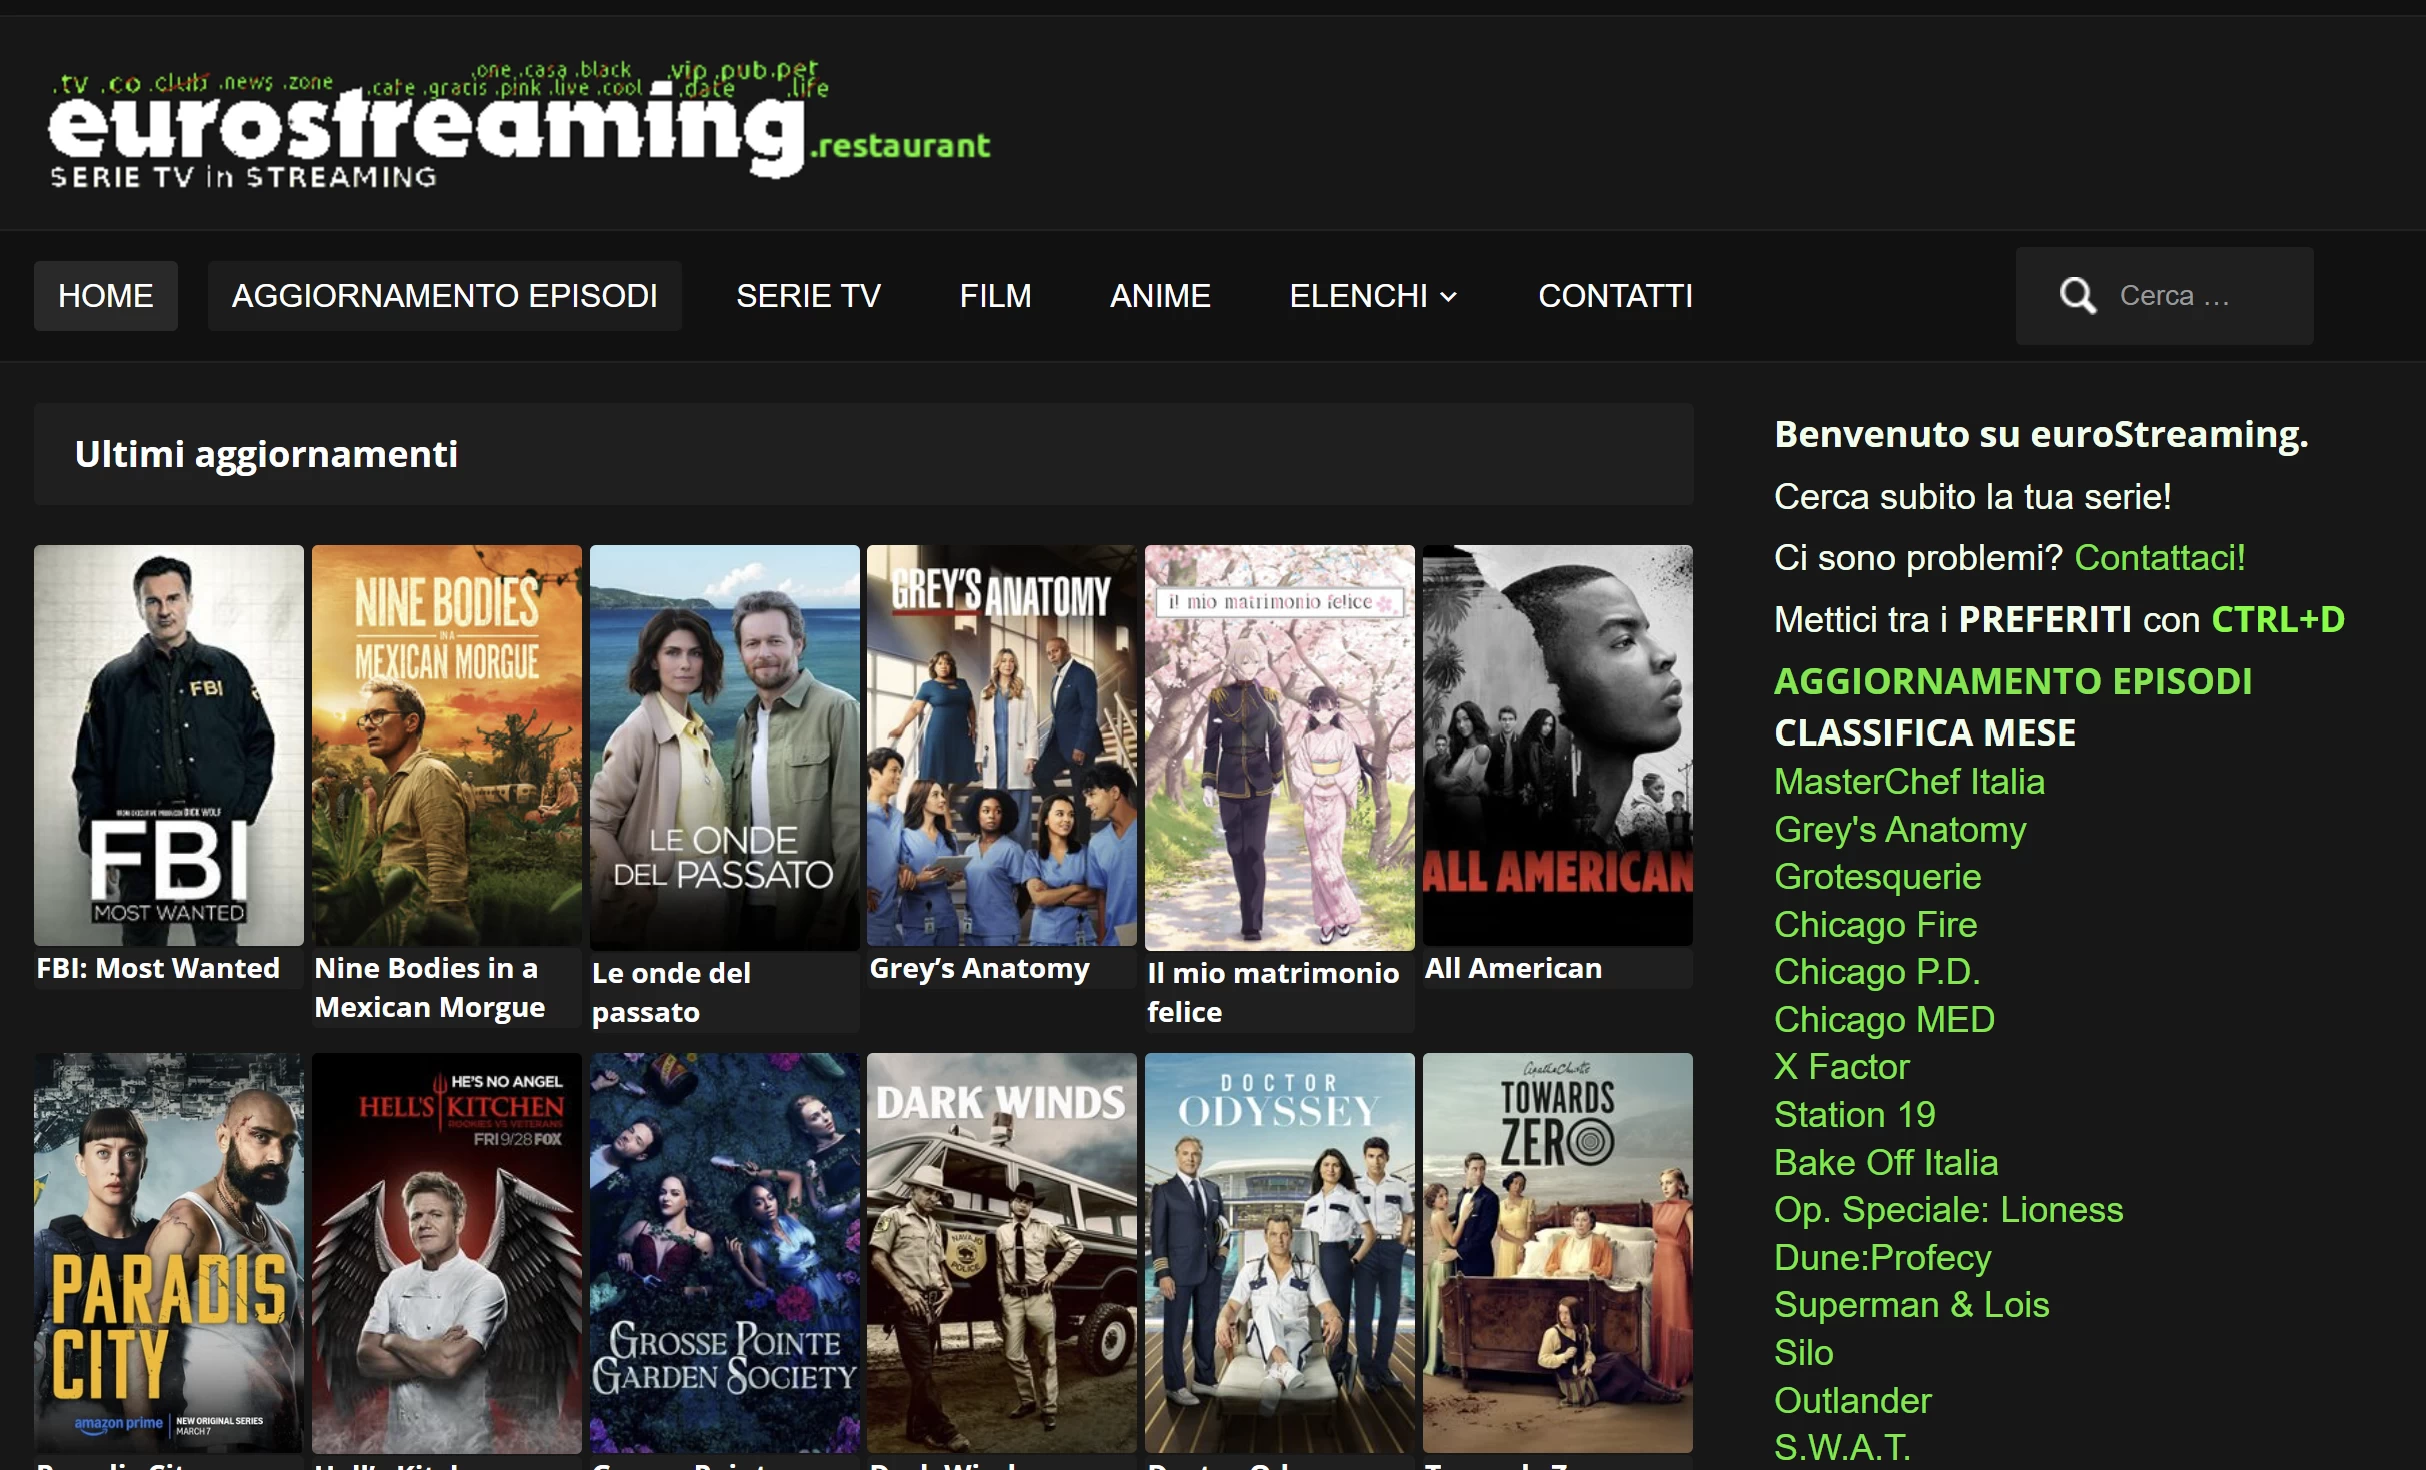Open MasterChef Italia from monthly ranking
This screenshot has height=1470, width=2426.
coord(1908,782)
